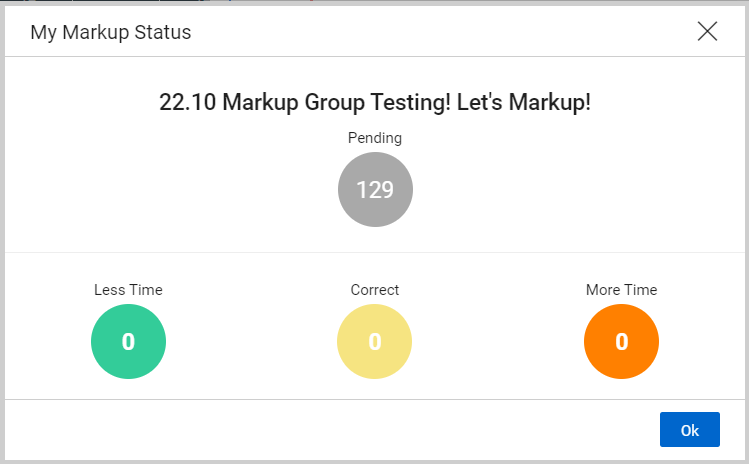Click the zero inside the green badge
749x464 pixels.
point(128,342)
